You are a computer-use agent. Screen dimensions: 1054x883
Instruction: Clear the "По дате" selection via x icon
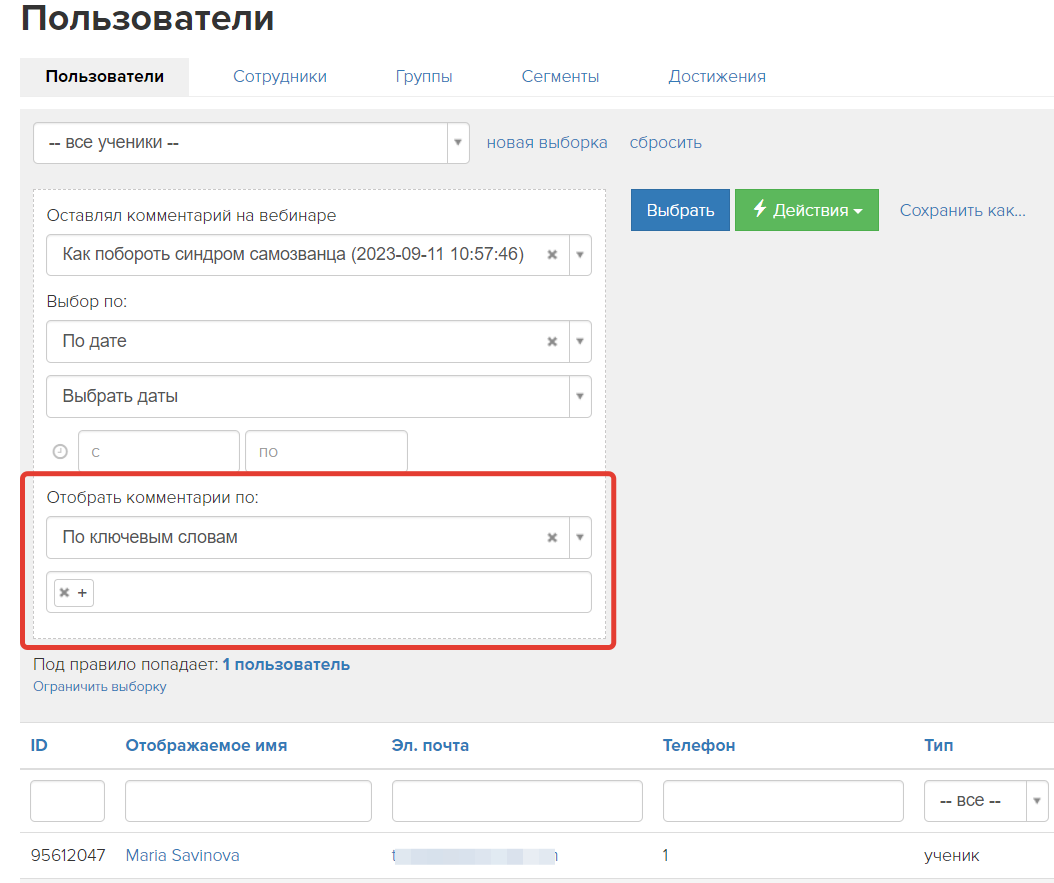point(552,341)
